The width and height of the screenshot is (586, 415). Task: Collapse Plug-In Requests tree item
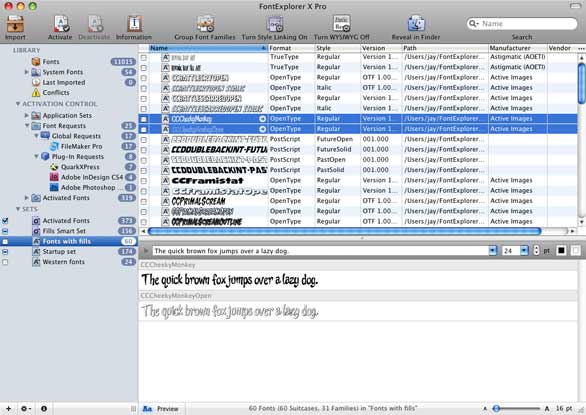pos(36,157)
